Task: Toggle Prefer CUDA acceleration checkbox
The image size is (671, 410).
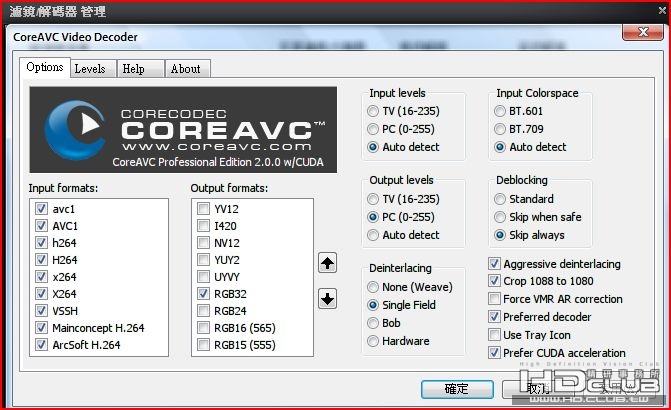Action: click(x=494, y=353)
